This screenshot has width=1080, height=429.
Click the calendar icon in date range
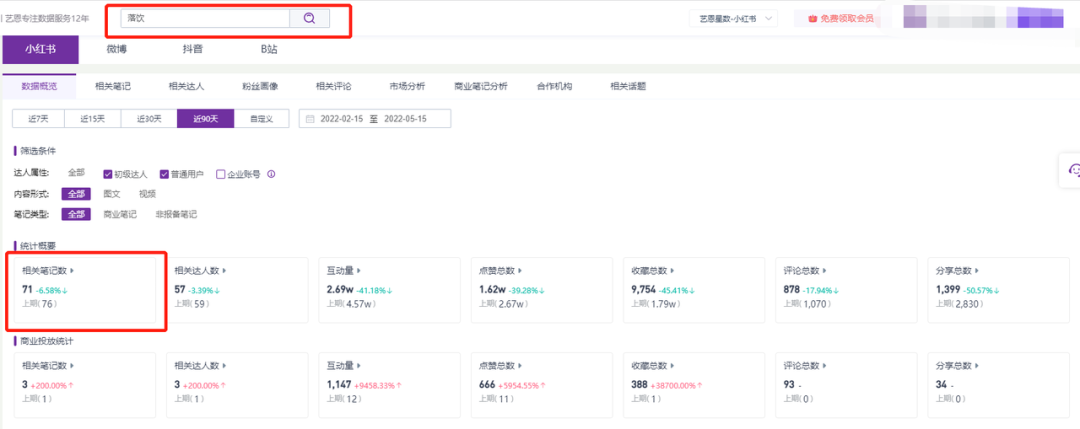click(x=311, y=118)
